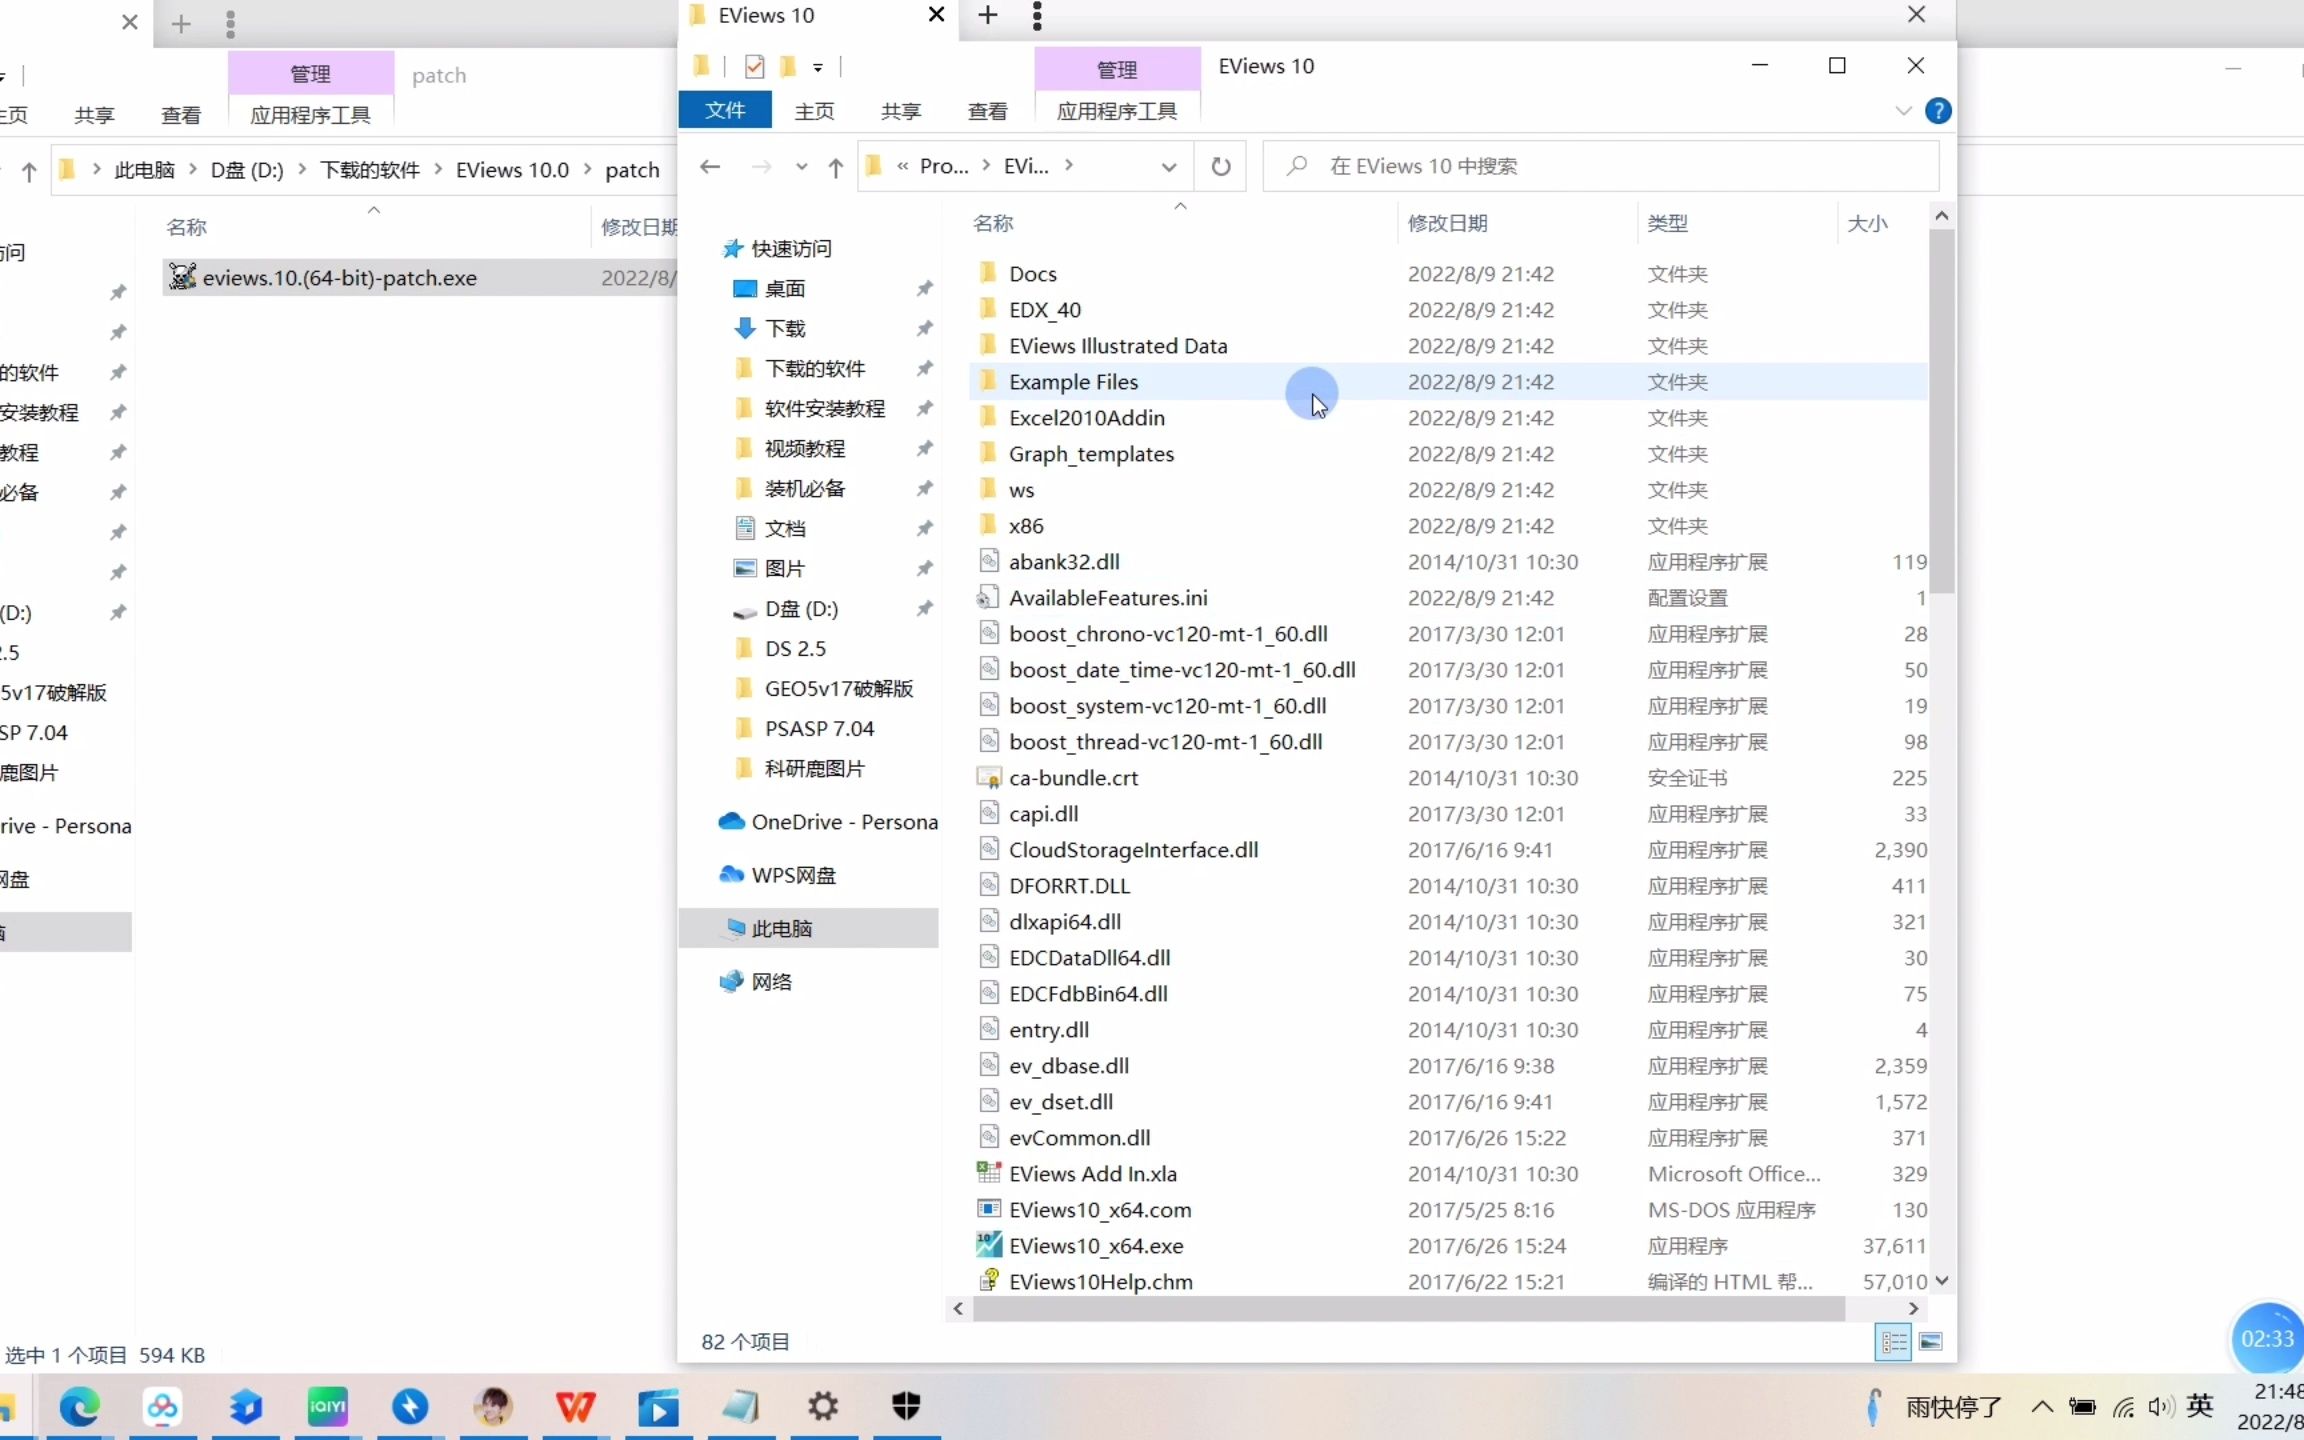Image resolution: width=2304 pixels, height=1440 pixels.
Task: Click the vertical scrollbar of file list
Action: click(x=1942, y=411)
